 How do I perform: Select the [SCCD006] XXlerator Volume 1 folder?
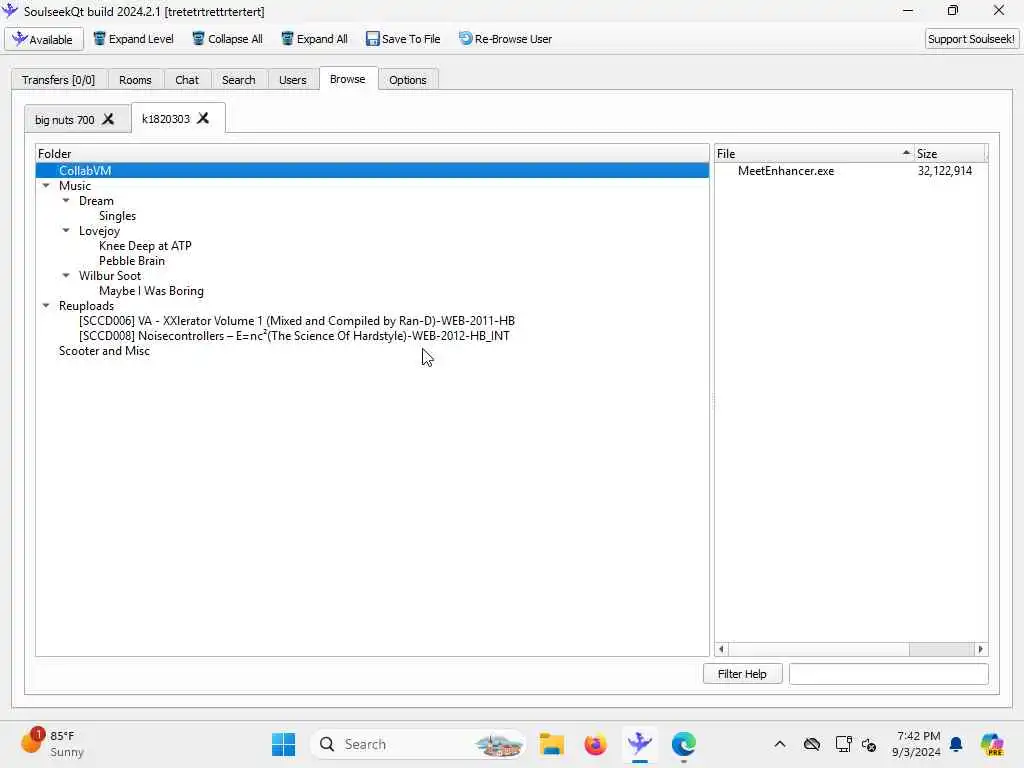(x=296, y=321)
